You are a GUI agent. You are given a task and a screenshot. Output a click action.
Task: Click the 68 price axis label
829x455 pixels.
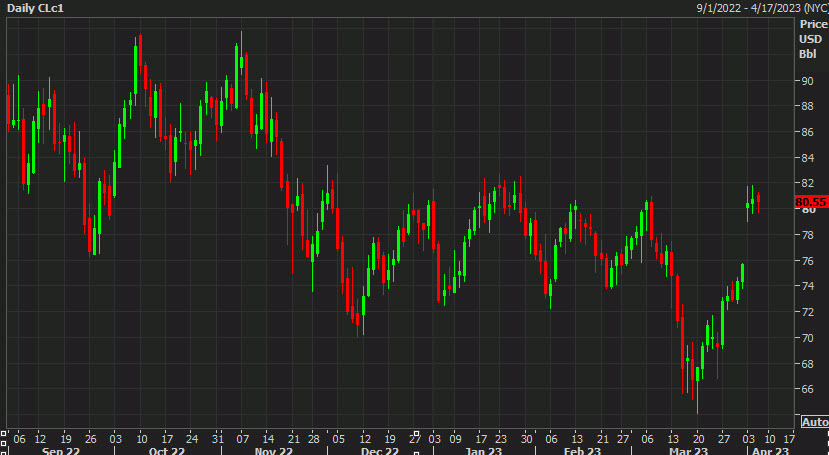point(807,364)
